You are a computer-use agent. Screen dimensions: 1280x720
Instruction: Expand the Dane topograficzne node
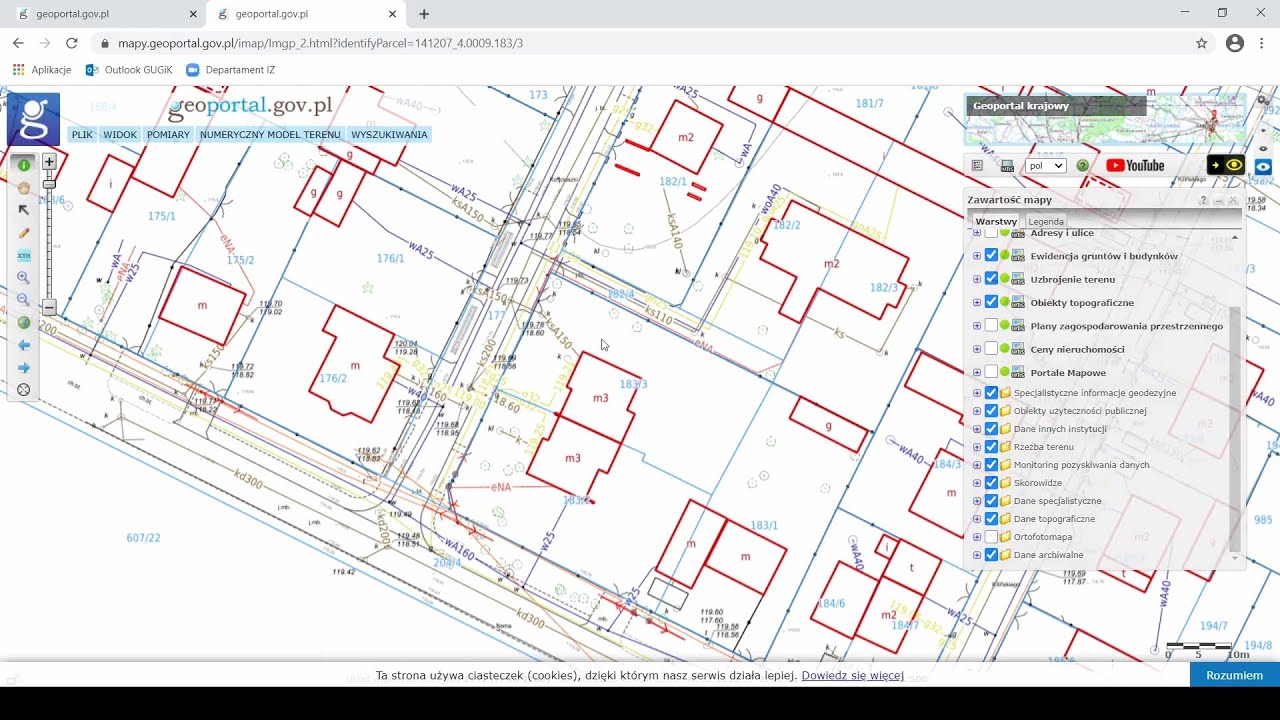click(x=977, y=519)
